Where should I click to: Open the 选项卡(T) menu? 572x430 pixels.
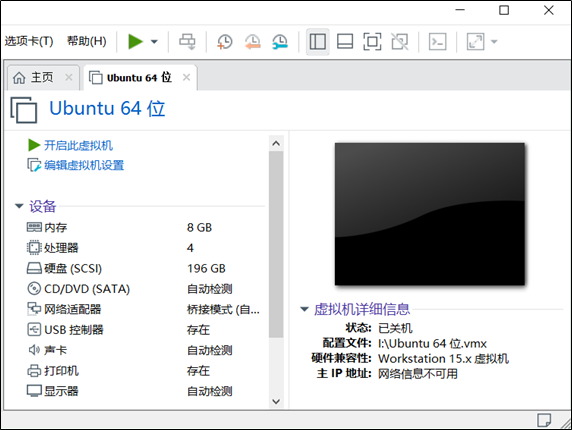coord(29,41)
